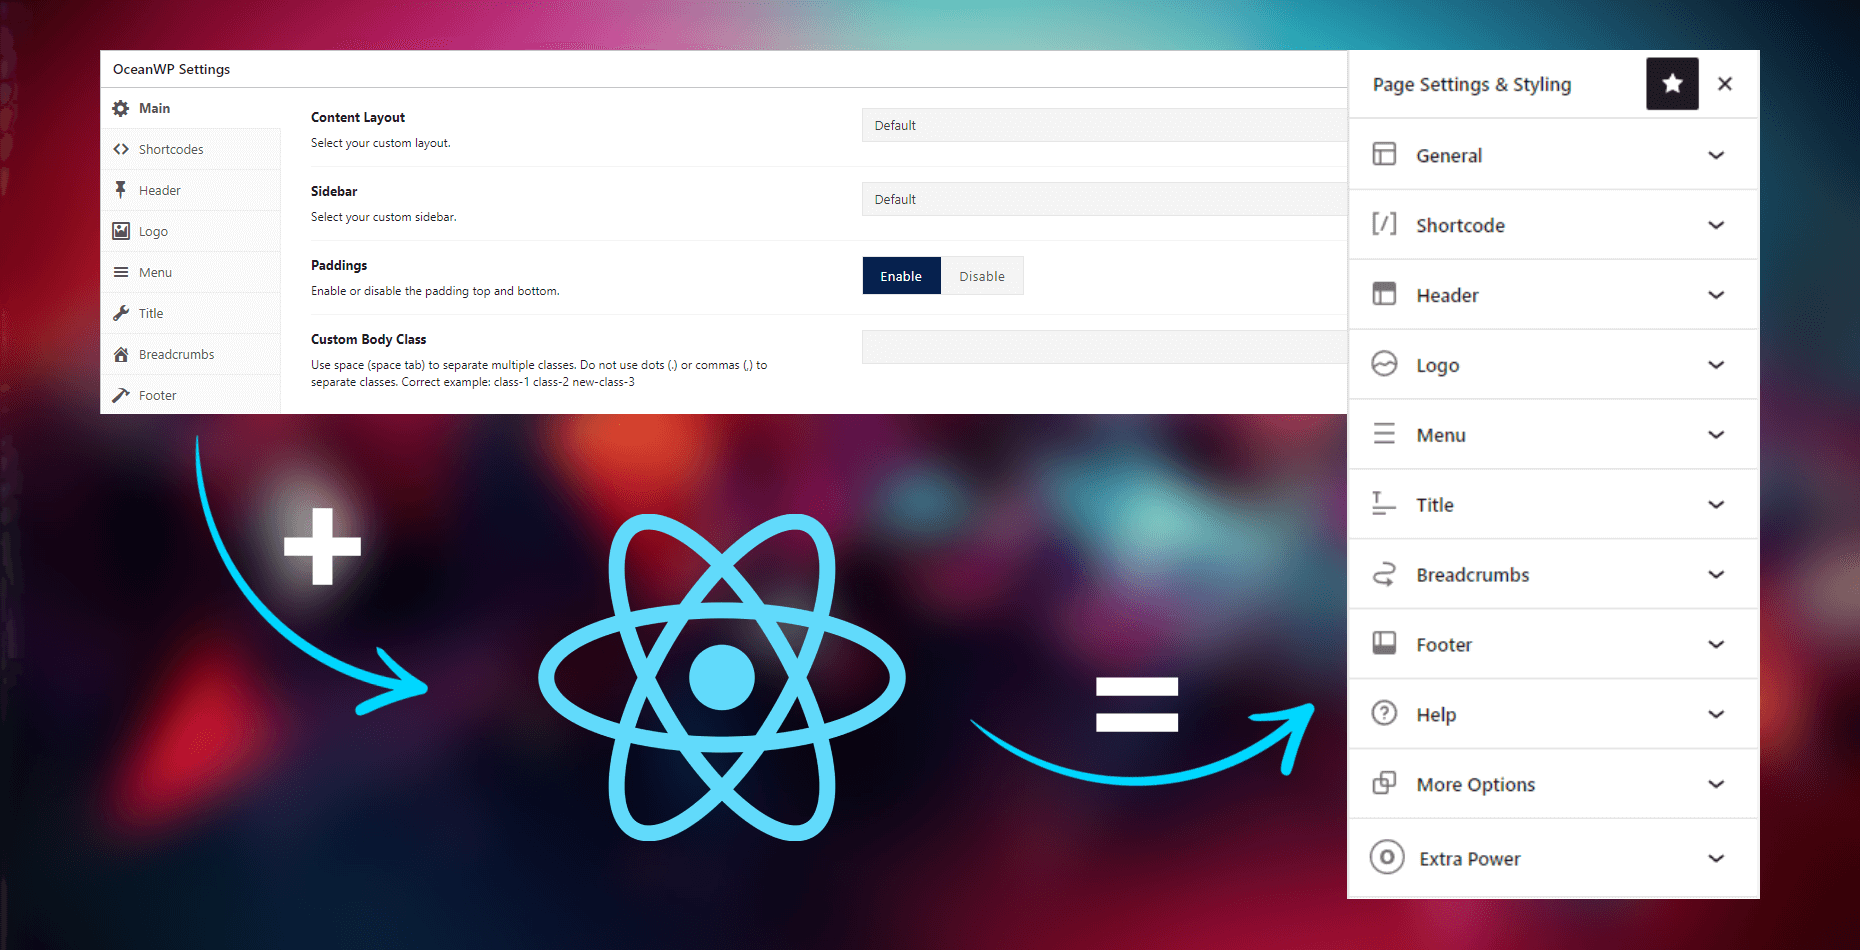Click the Extra Power section label
Viewport: 1860px width, 950px height.
pyautogui.click(x=1470, y=859)
